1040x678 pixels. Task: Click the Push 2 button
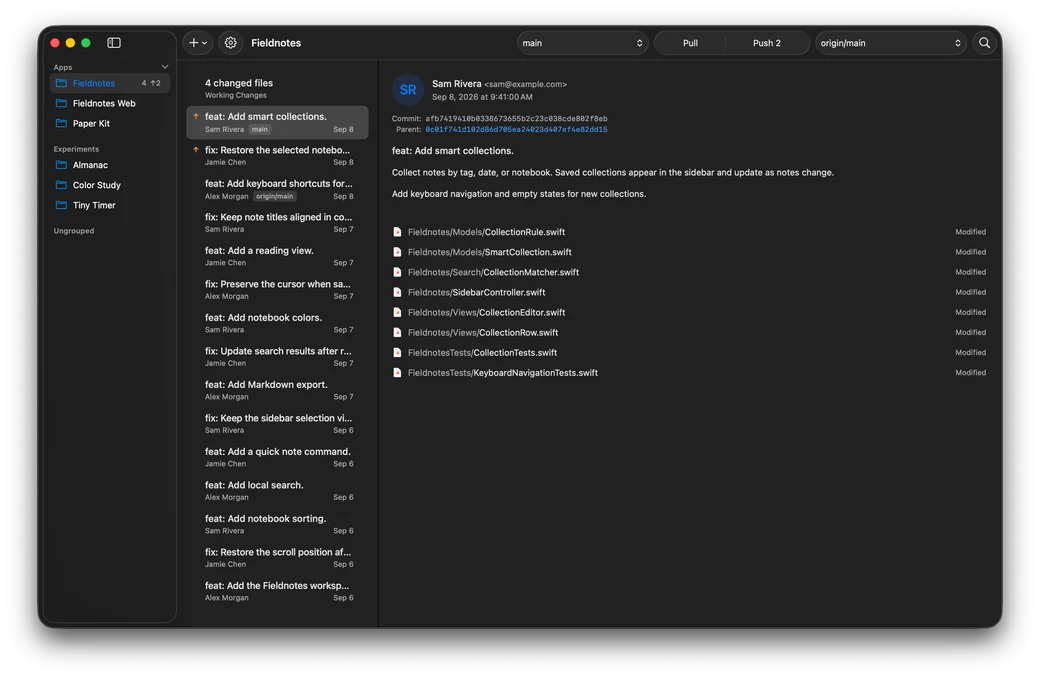point(767,42)
